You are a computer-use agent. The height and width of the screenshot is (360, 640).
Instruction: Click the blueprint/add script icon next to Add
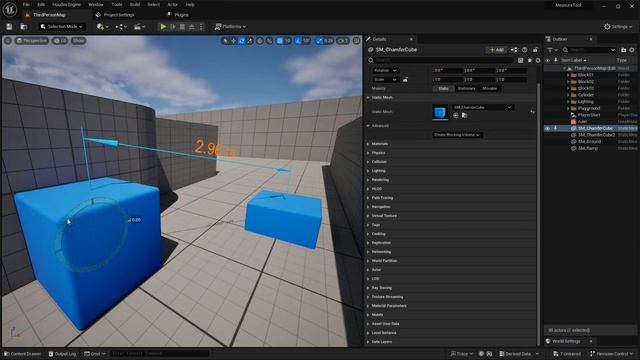click(x=514, y=50)
